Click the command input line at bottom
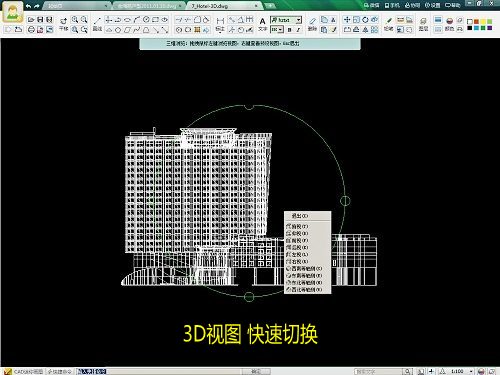500x375 pixels. [158, 371]
